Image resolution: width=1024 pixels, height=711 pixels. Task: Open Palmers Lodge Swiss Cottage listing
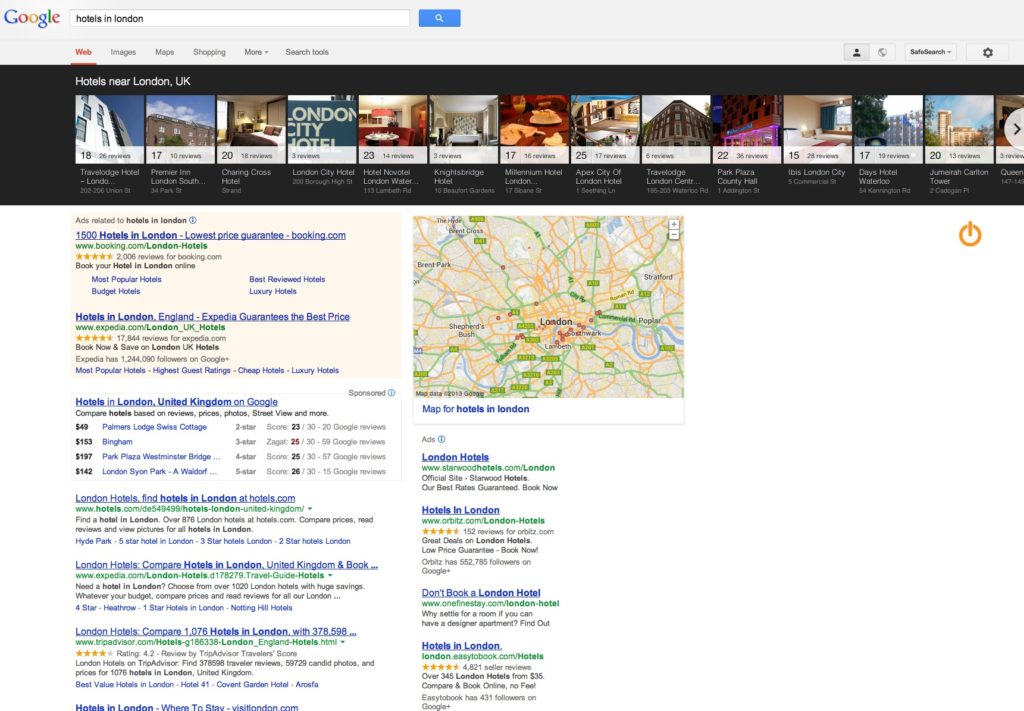[154, 427]
